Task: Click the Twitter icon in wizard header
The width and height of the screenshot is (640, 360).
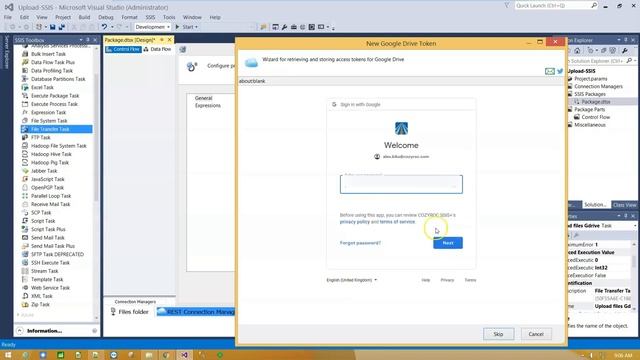Action: click(x=560, y=71)
